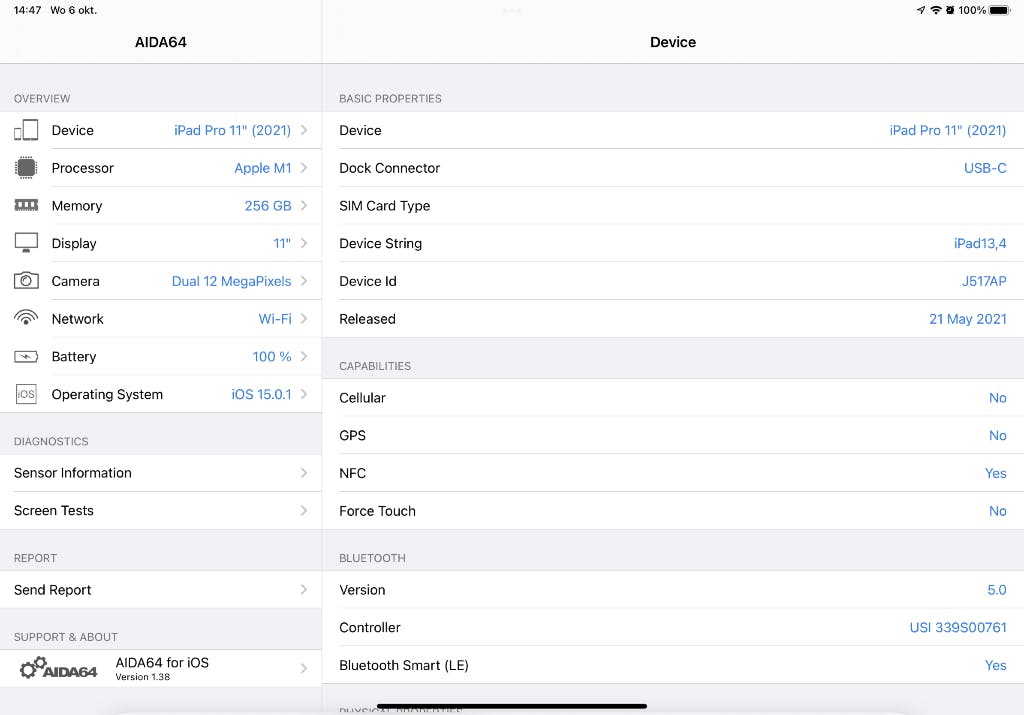1024x715 pixels.
Task: Click the 'iOS 15.0.1' value
Action: tap(261, 394)
